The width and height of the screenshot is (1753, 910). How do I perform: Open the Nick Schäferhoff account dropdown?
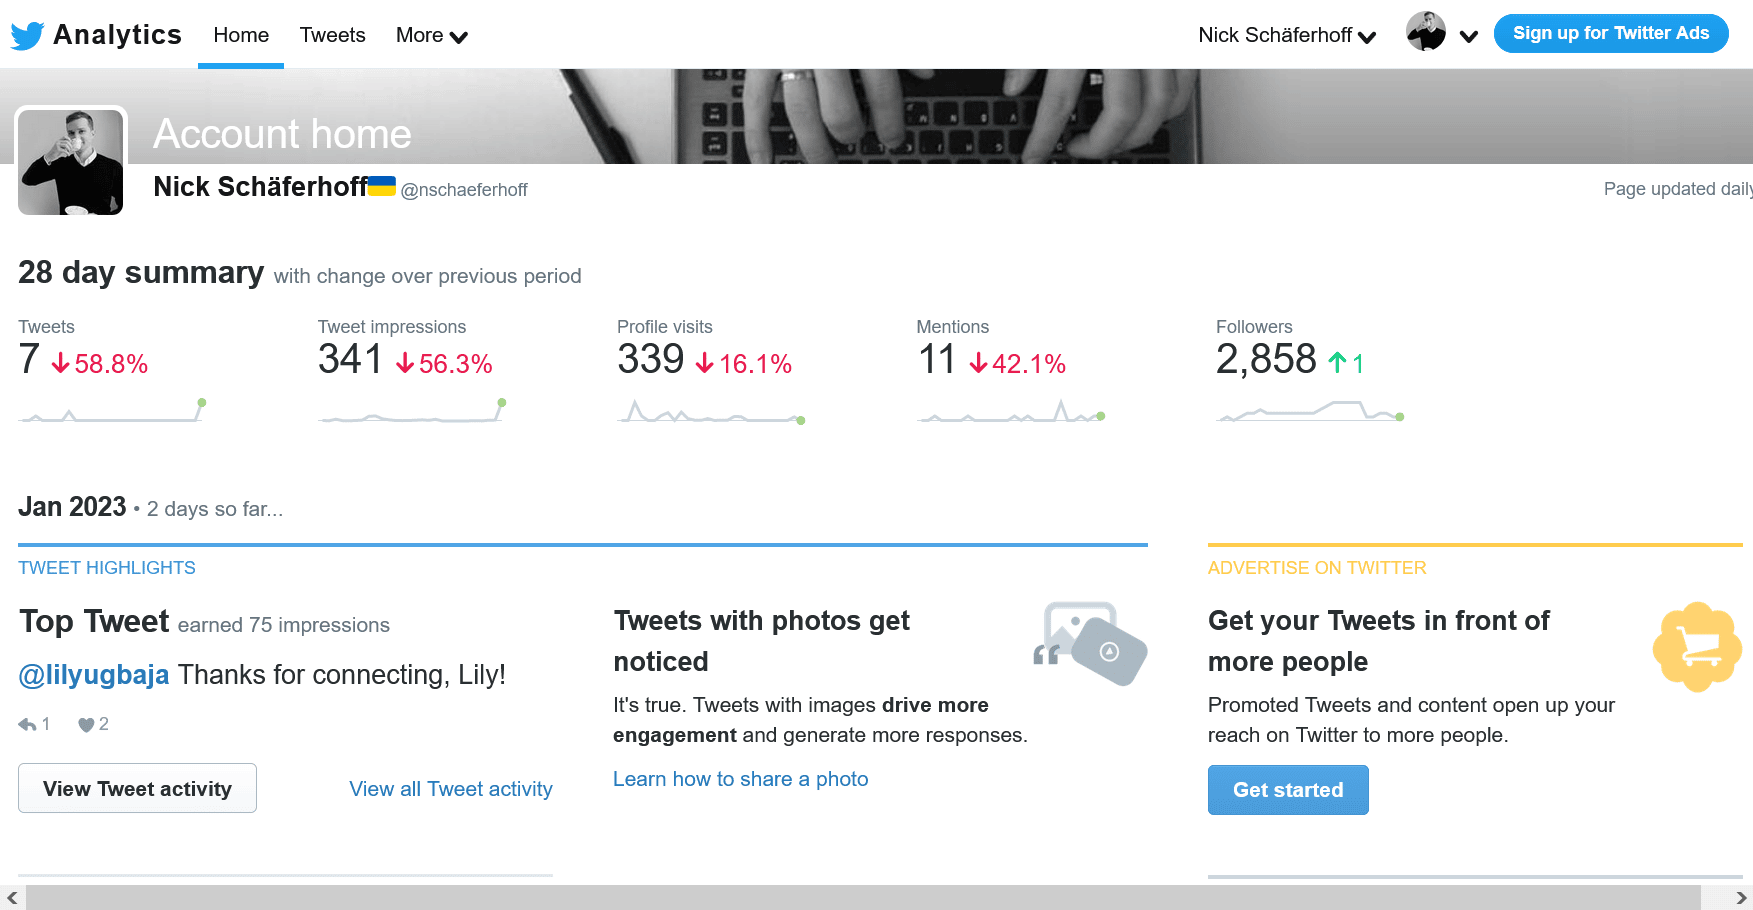coord(1286,36)
